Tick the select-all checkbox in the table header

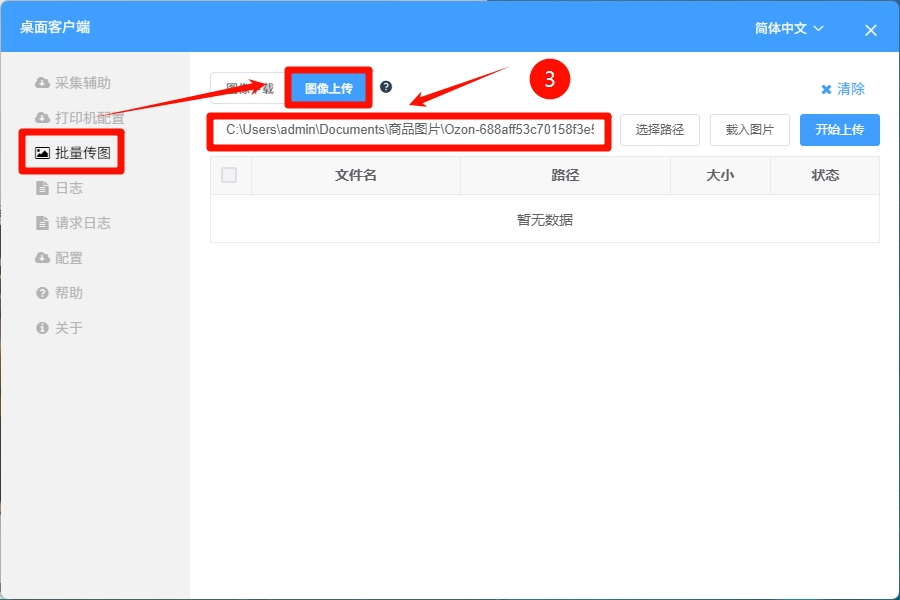(x=229, y=175)
